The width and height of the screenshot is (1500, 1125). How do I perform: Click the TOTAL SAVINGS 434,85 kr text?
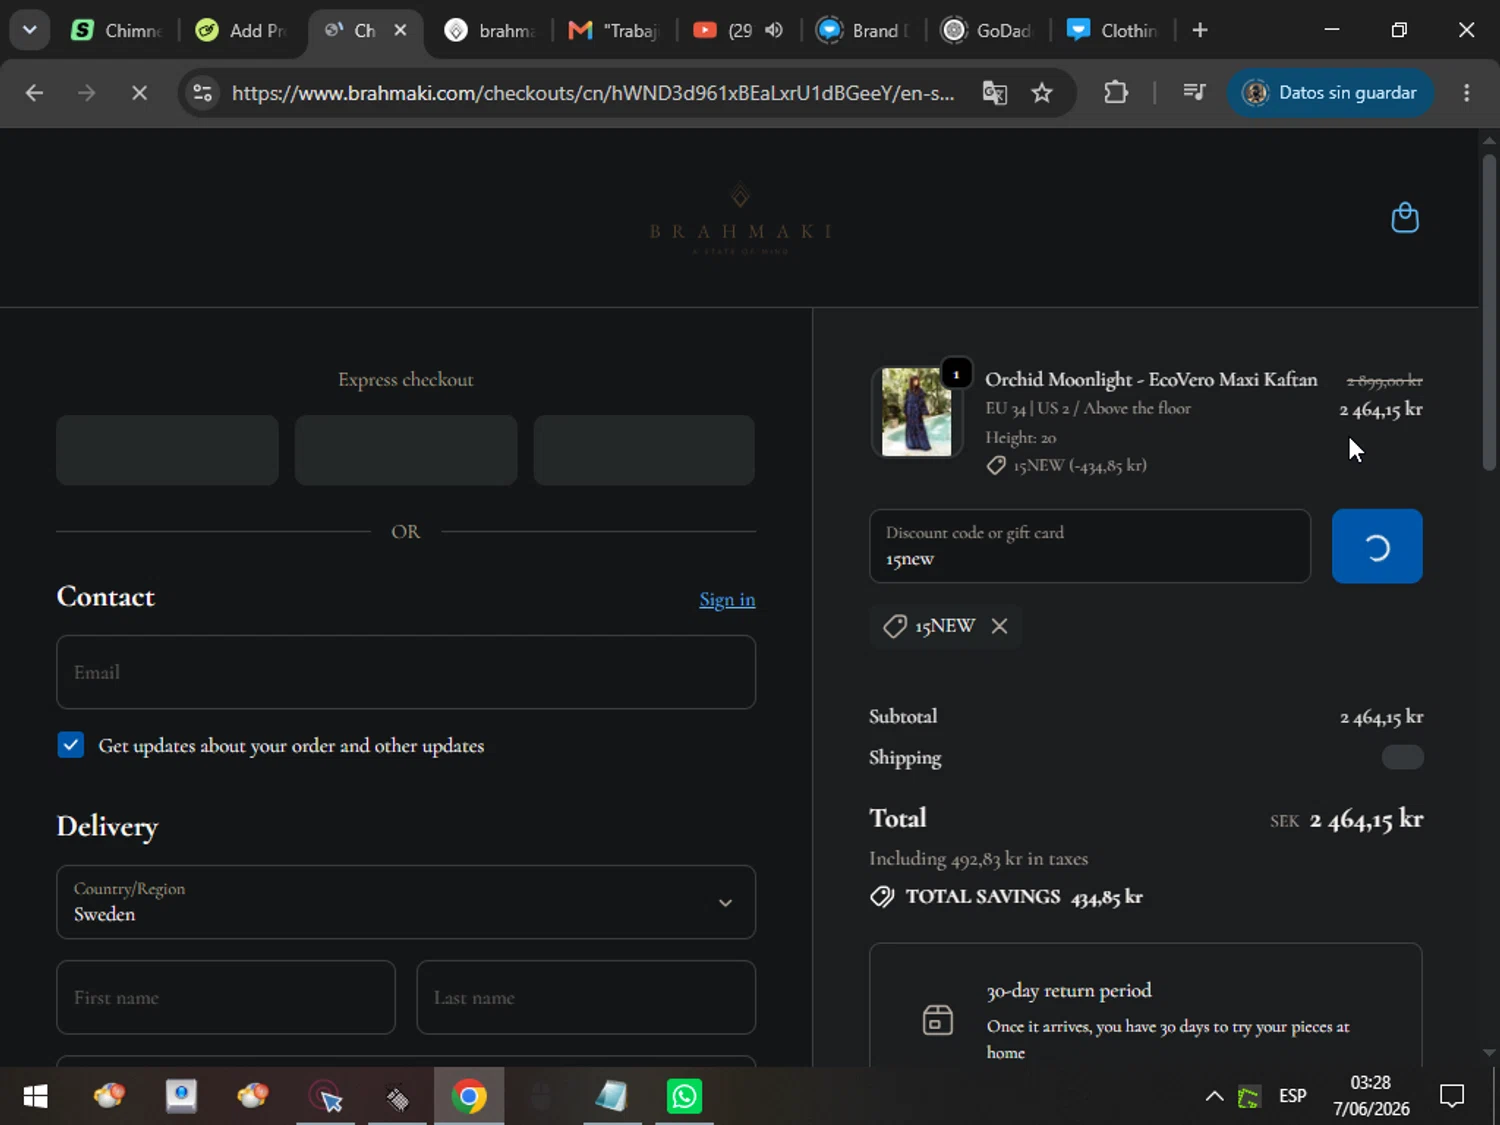(1023, 896)
